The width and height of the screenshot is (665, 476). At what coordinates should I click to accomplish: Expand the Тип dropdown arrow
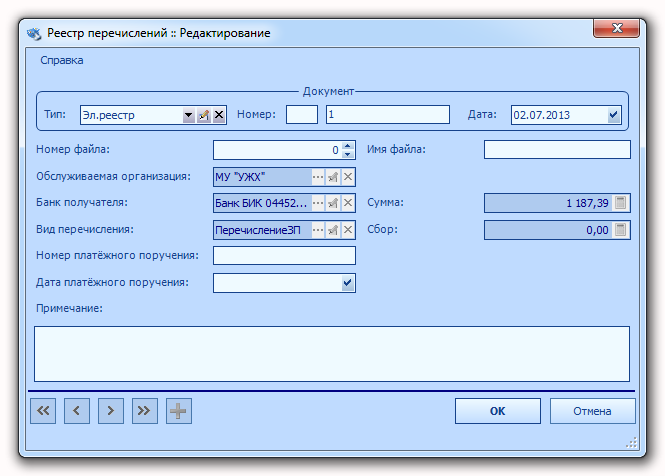click(x=188, y=115)
